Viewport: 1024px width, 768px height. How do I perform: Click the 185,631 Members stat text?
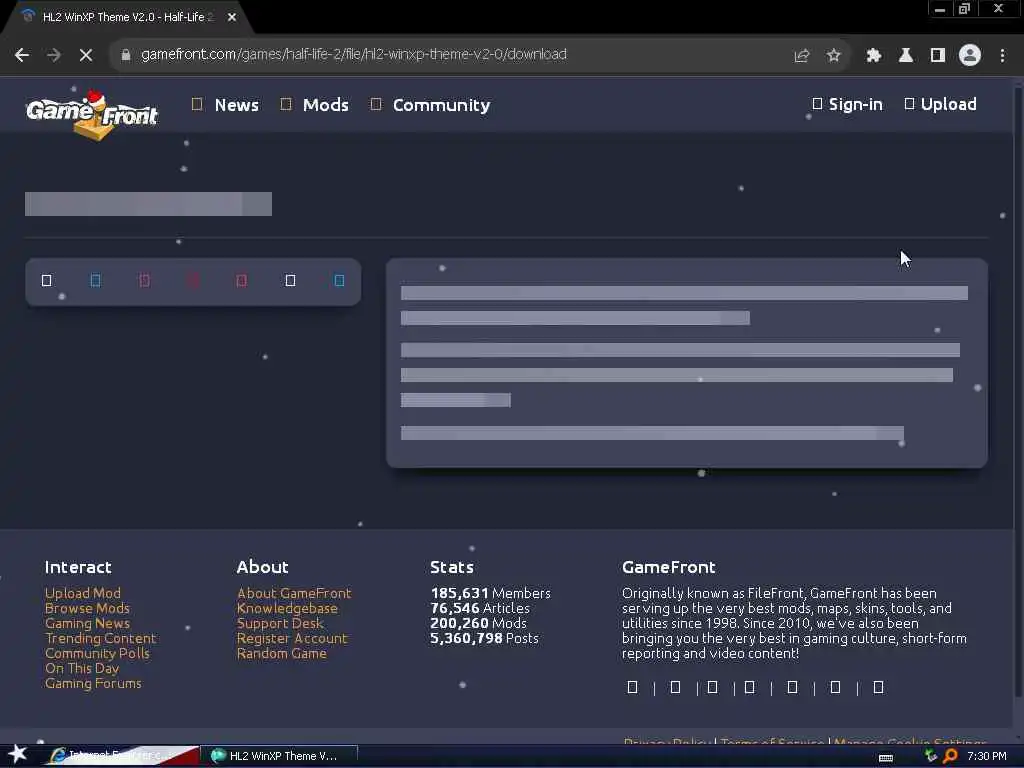click(490, 593)
